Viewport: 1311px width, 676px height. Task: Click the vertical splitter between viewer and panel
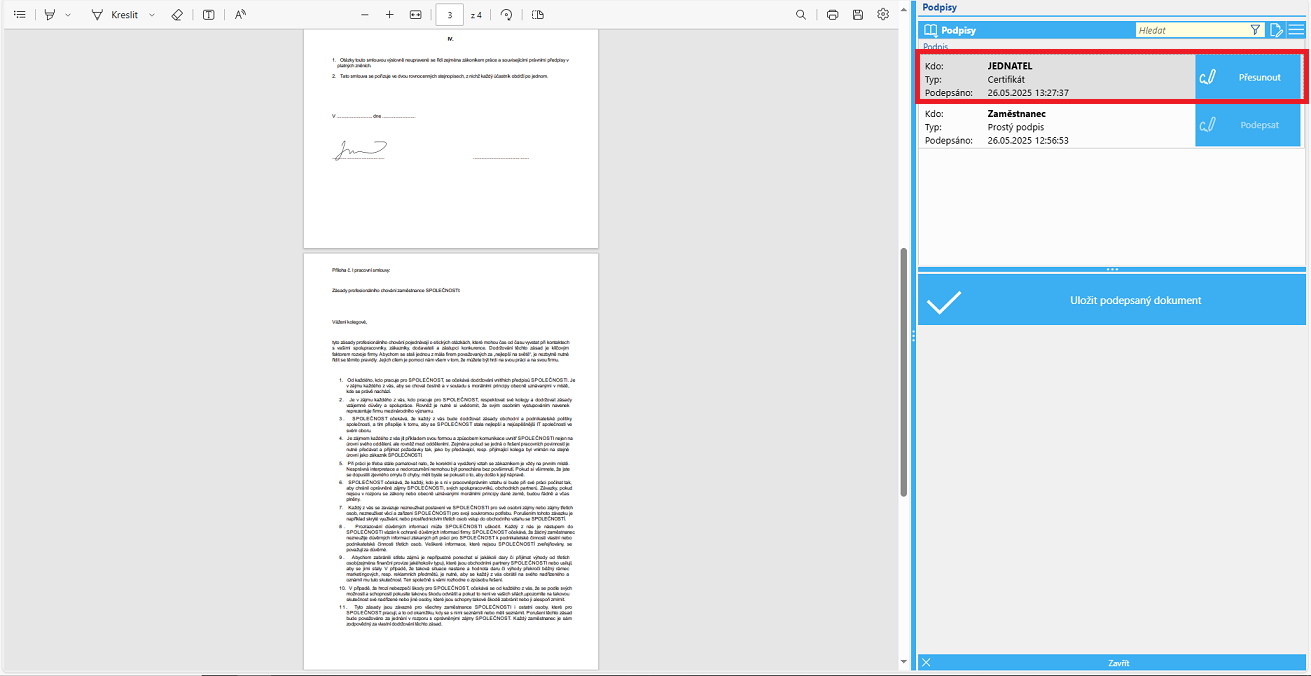(913, 338)
